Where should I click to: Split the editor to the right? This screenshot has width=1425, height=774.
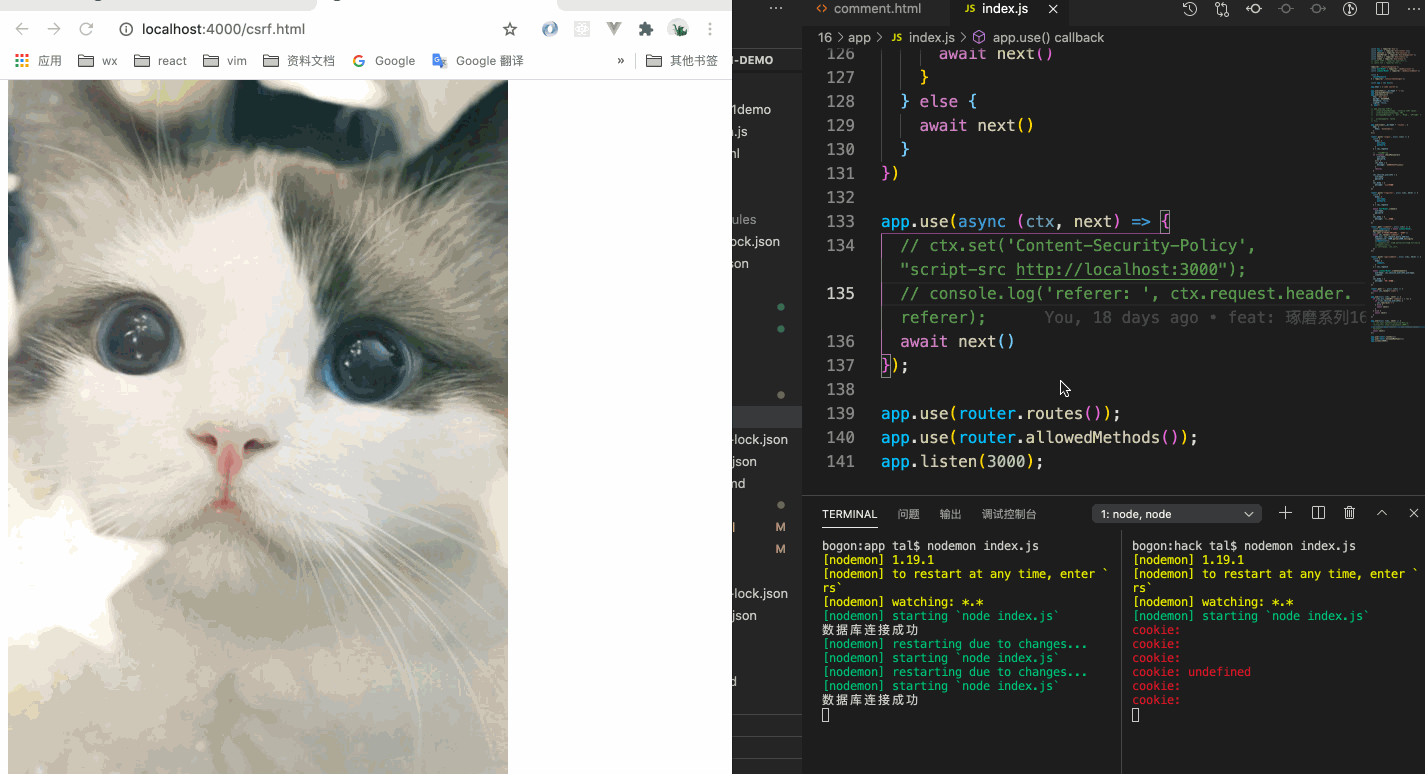click(1382, 9)
